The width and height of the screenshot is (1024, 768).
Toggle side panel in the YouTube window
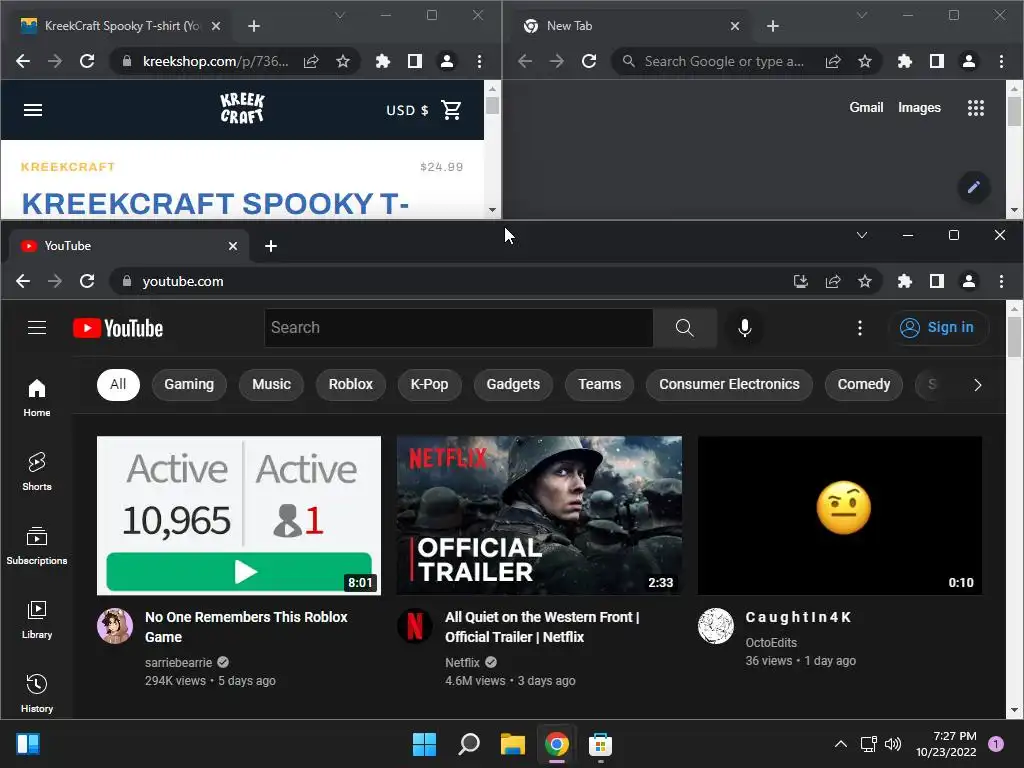936,281
